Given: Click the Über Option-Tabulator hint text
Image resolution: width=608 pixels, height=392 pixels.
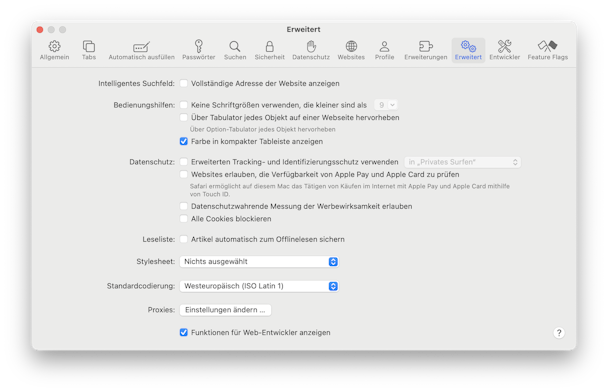Looking at the screenshot, I should pos(263,130).
